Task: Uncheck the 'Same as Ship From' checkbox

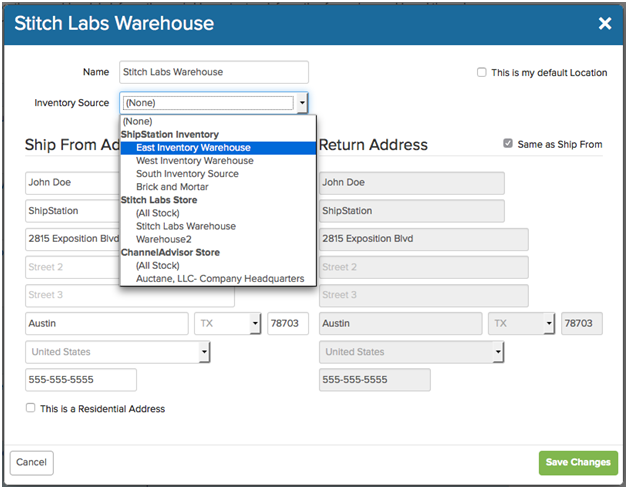Action: point(508,144)
